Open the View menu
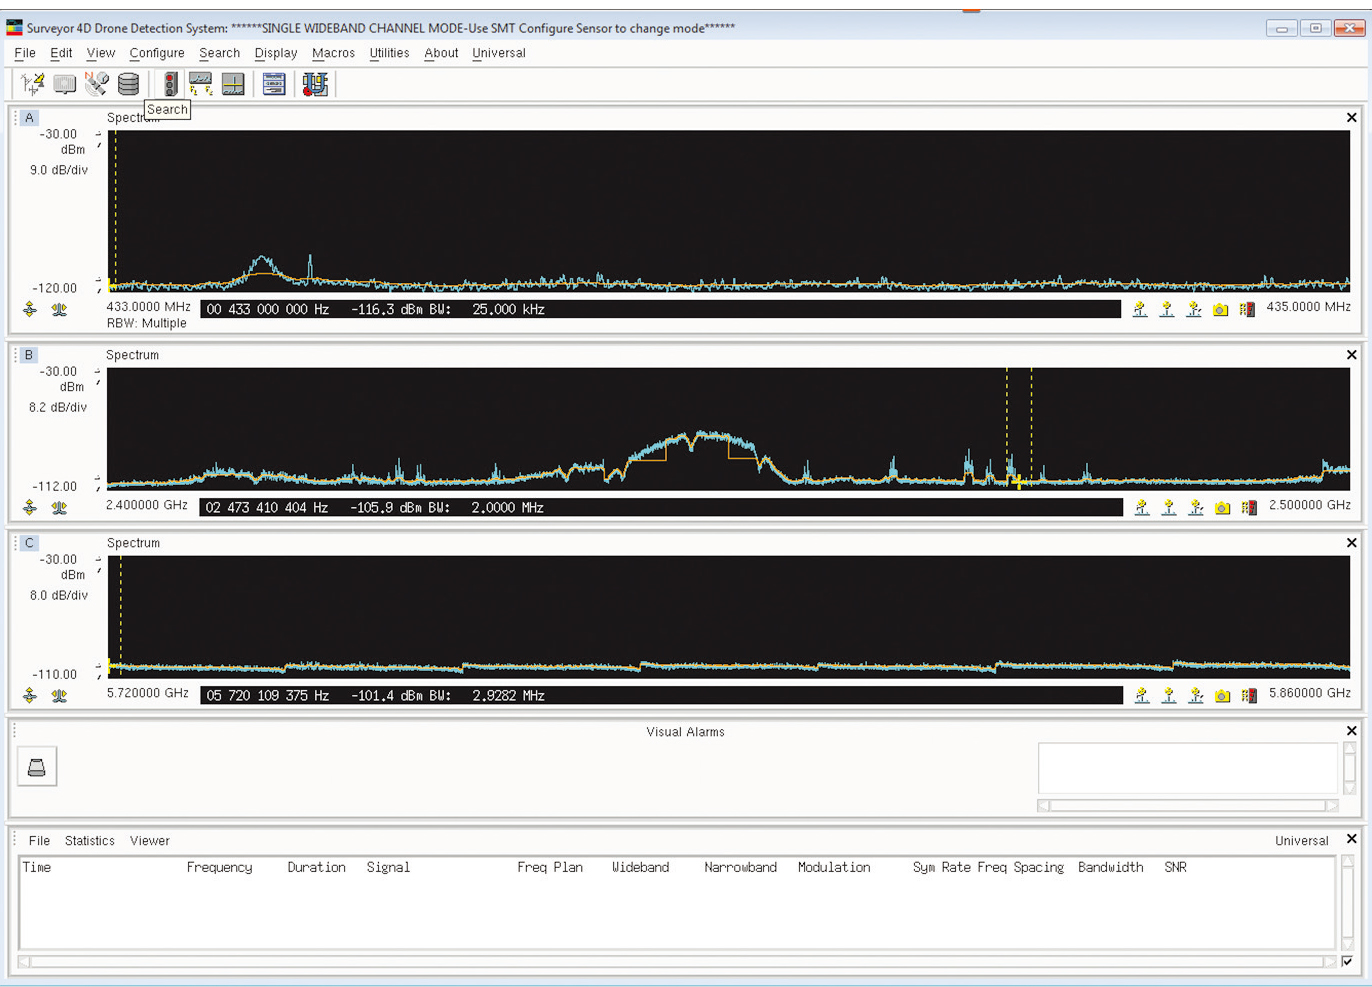Screen dimensions: 1372x987 (101, 53)
